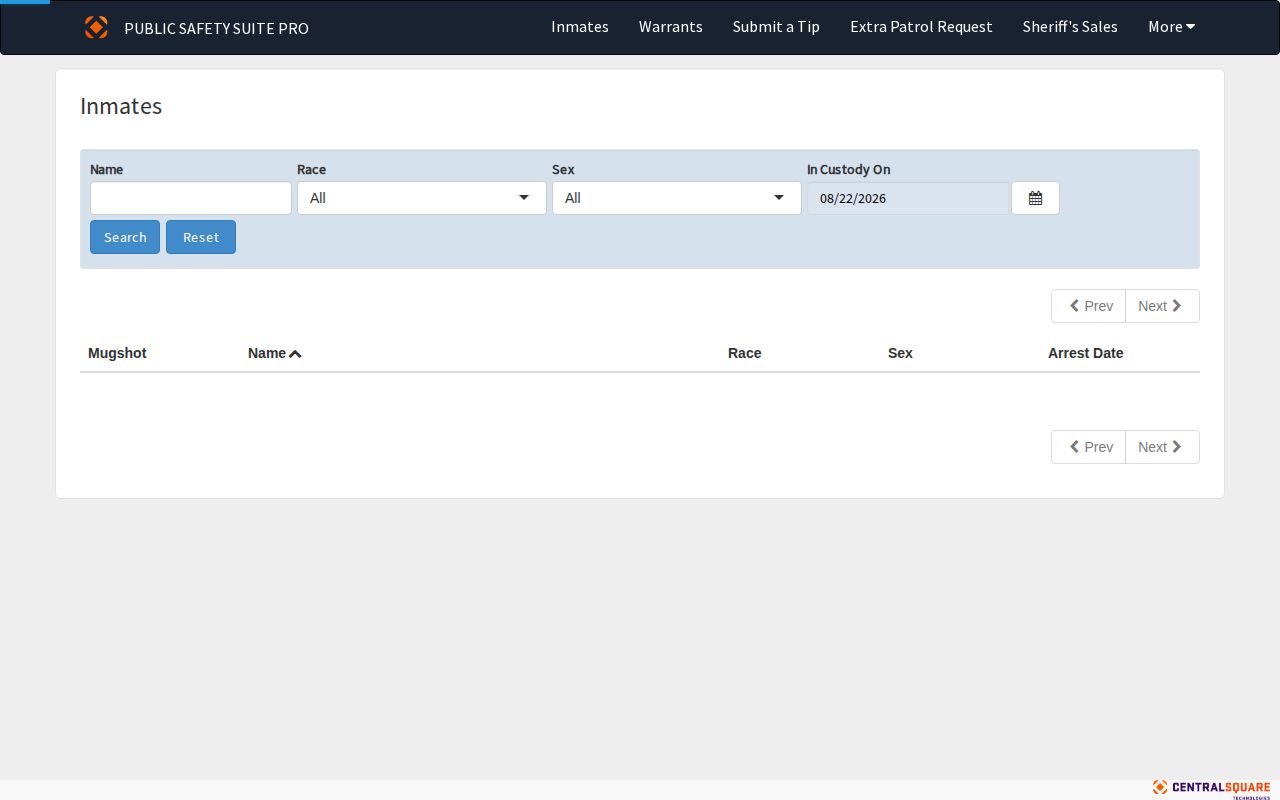This screenshot has width=1280, height=800.
Task: Click the Race column header
Action: click(745, 353)
